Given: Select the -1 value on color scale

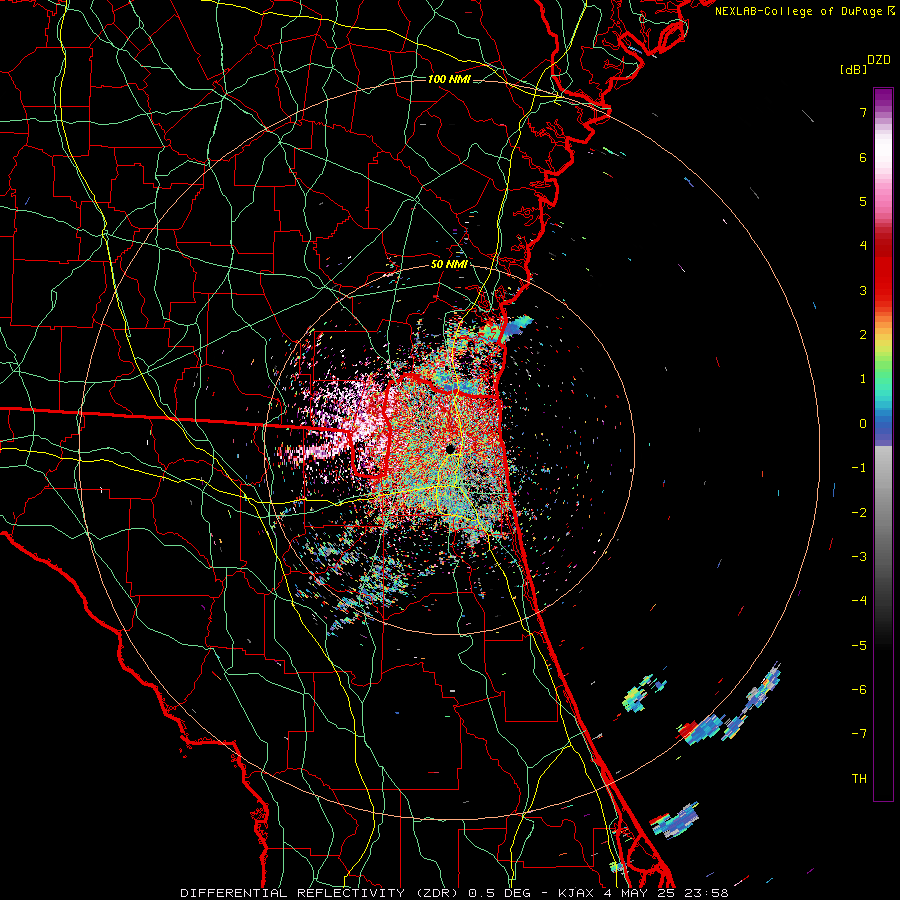Looking at the screenshot, I should [859, 467].
